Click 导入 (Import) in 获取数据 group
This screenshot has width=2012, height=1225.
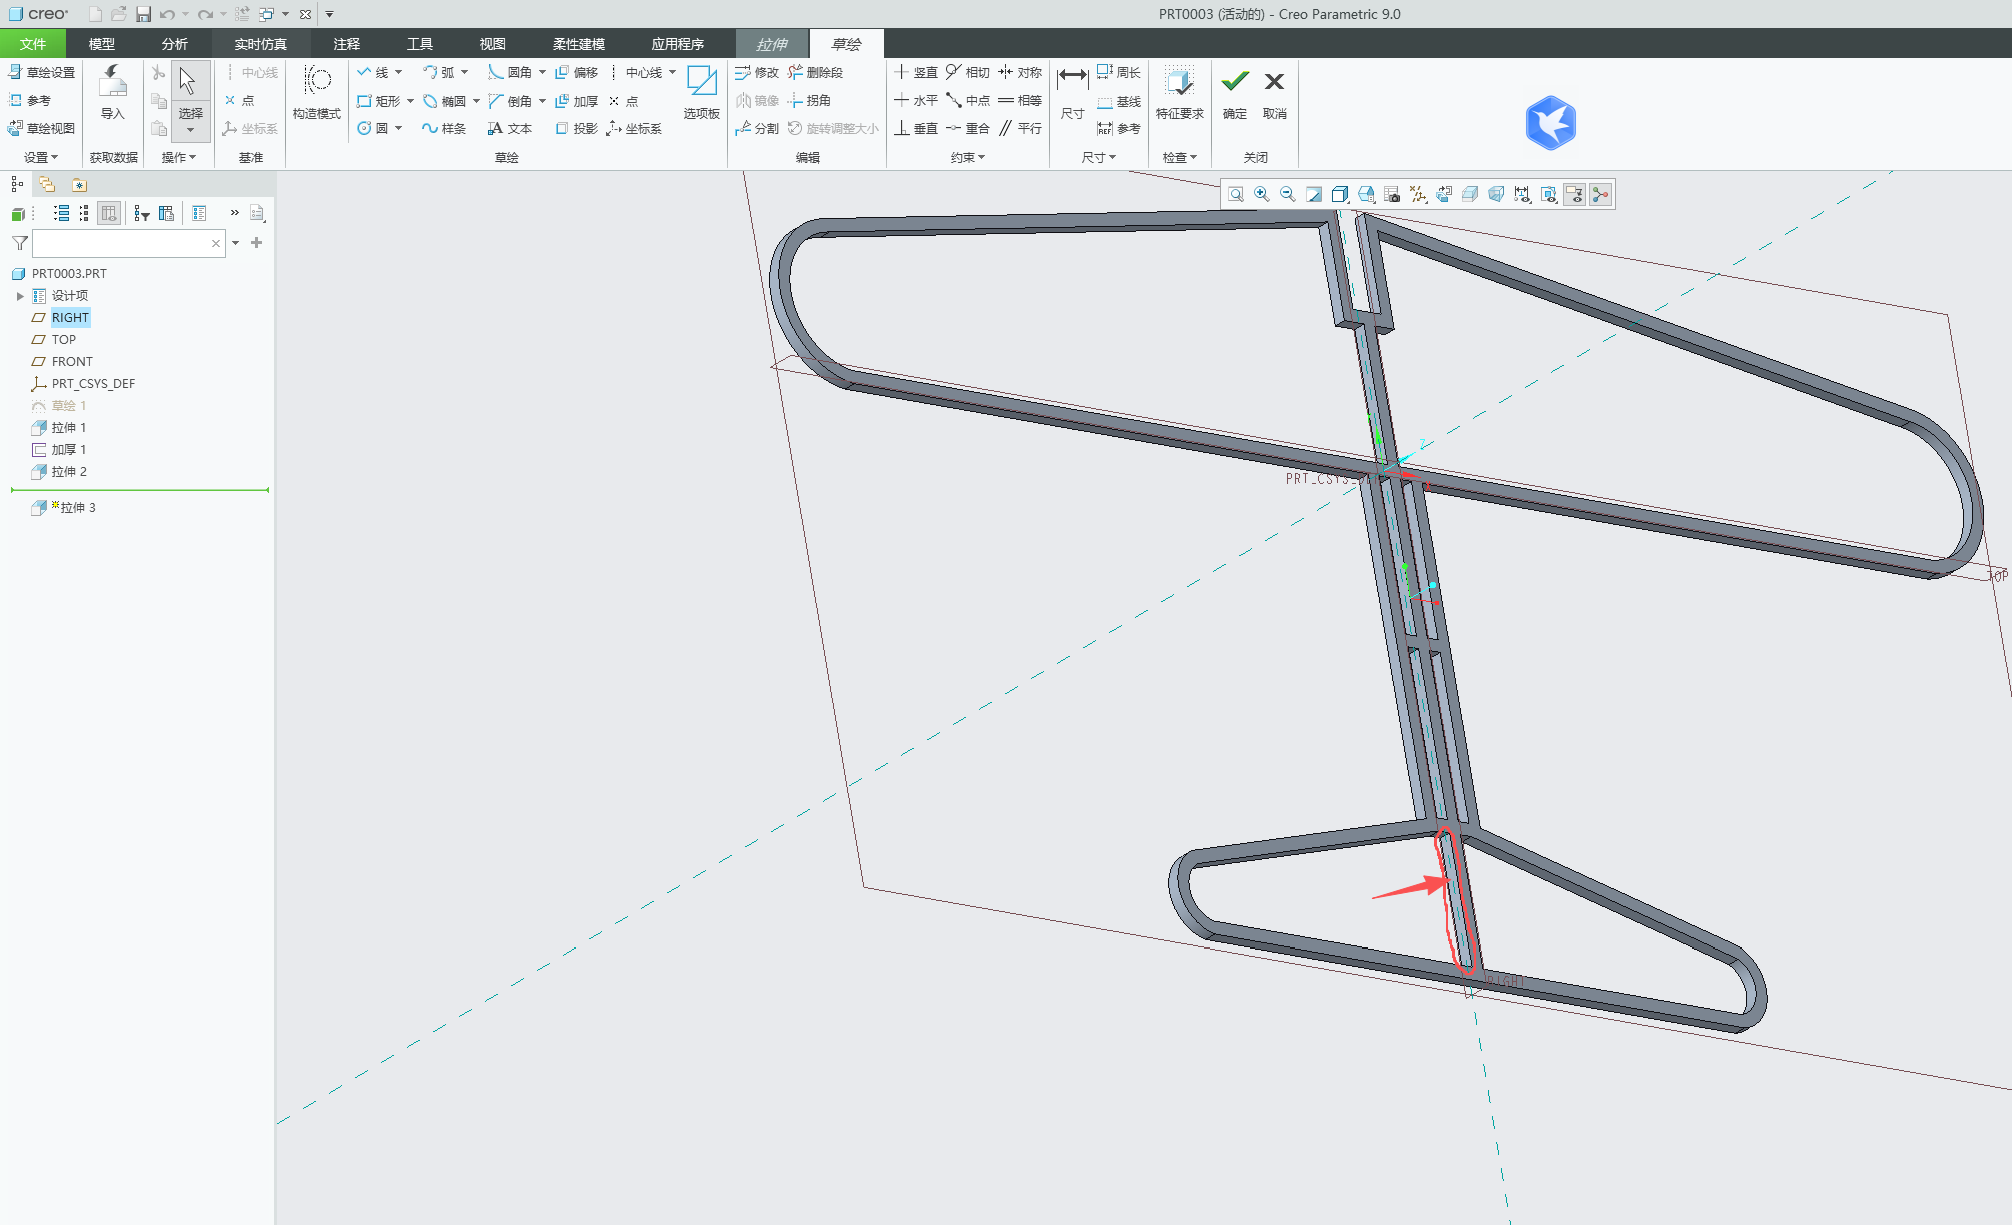(113, 93)
